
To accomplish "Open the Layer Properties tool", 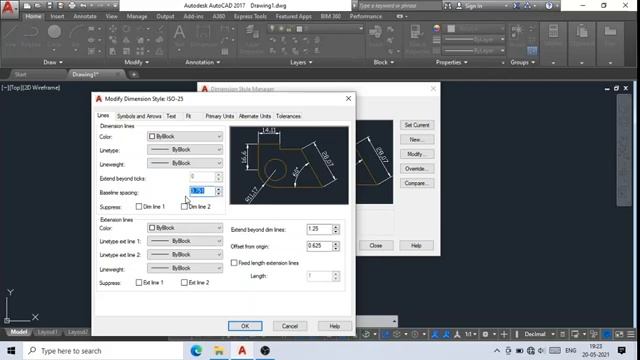I will click(x=252, y=39).
